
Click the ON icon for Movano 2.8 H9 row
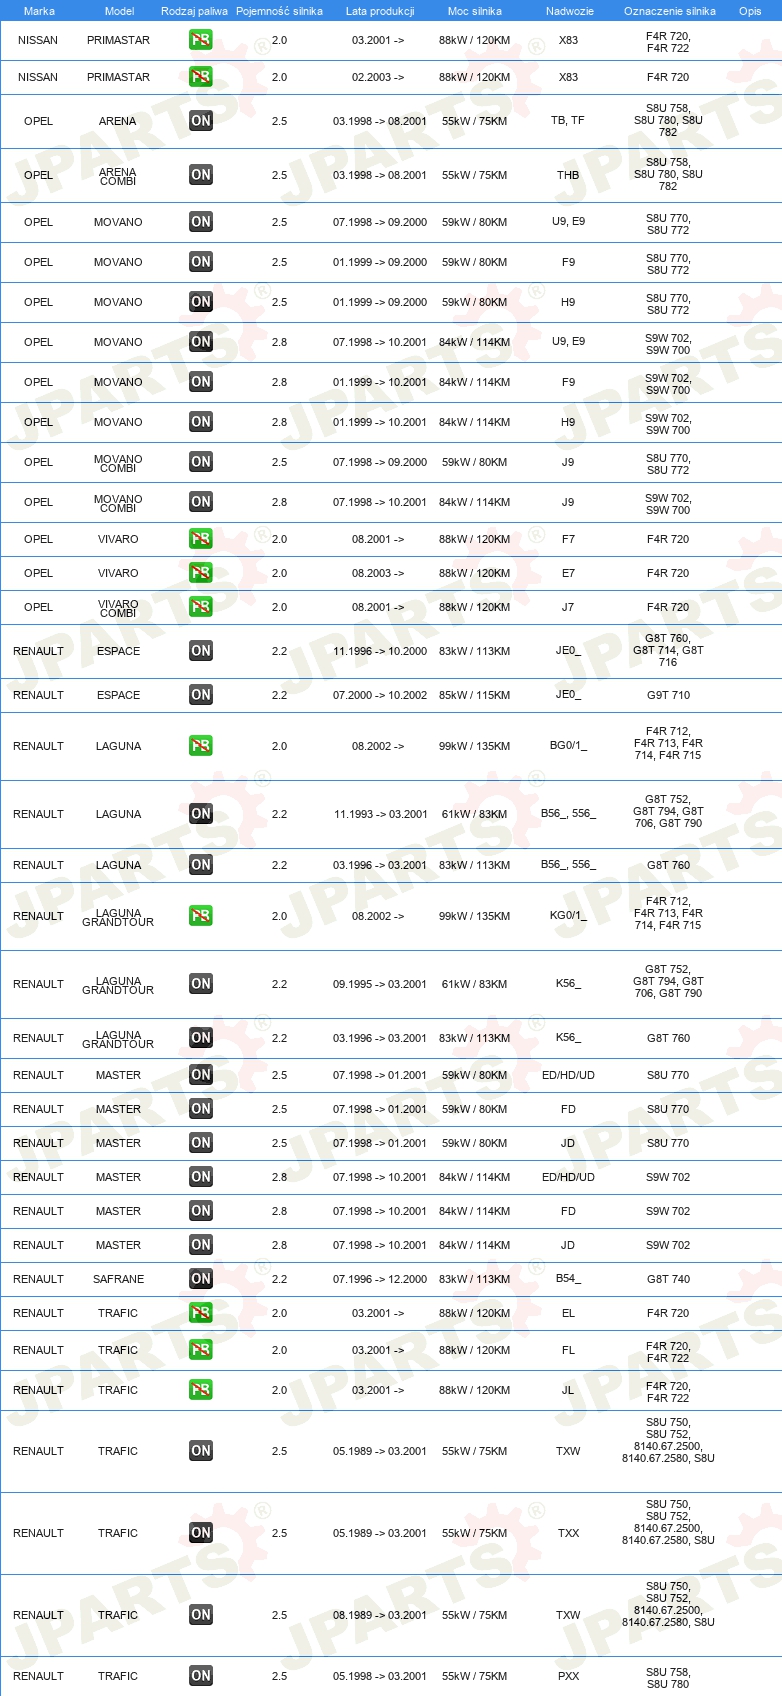pos(201,422)
